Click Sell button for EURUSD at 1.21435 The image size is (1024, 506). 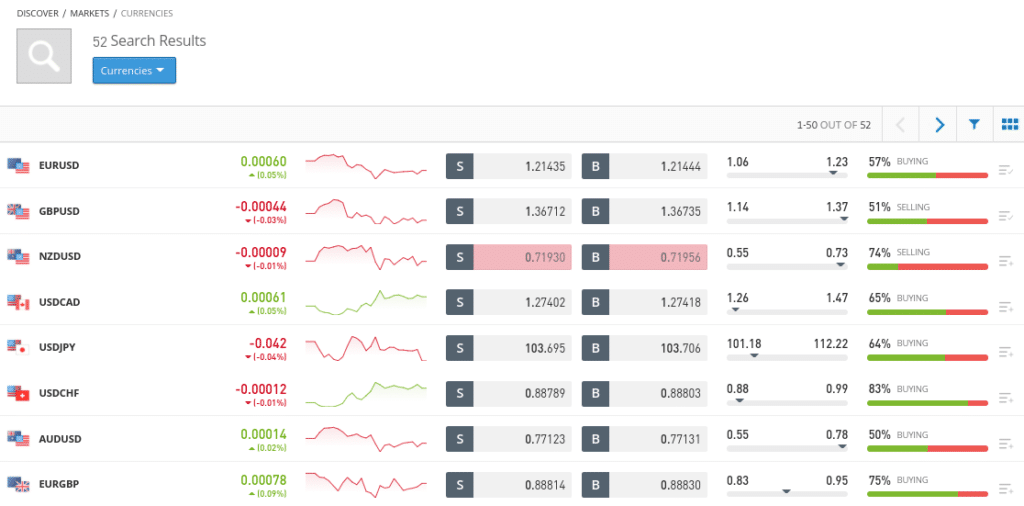pyautogui.click(x=509, y=166)
